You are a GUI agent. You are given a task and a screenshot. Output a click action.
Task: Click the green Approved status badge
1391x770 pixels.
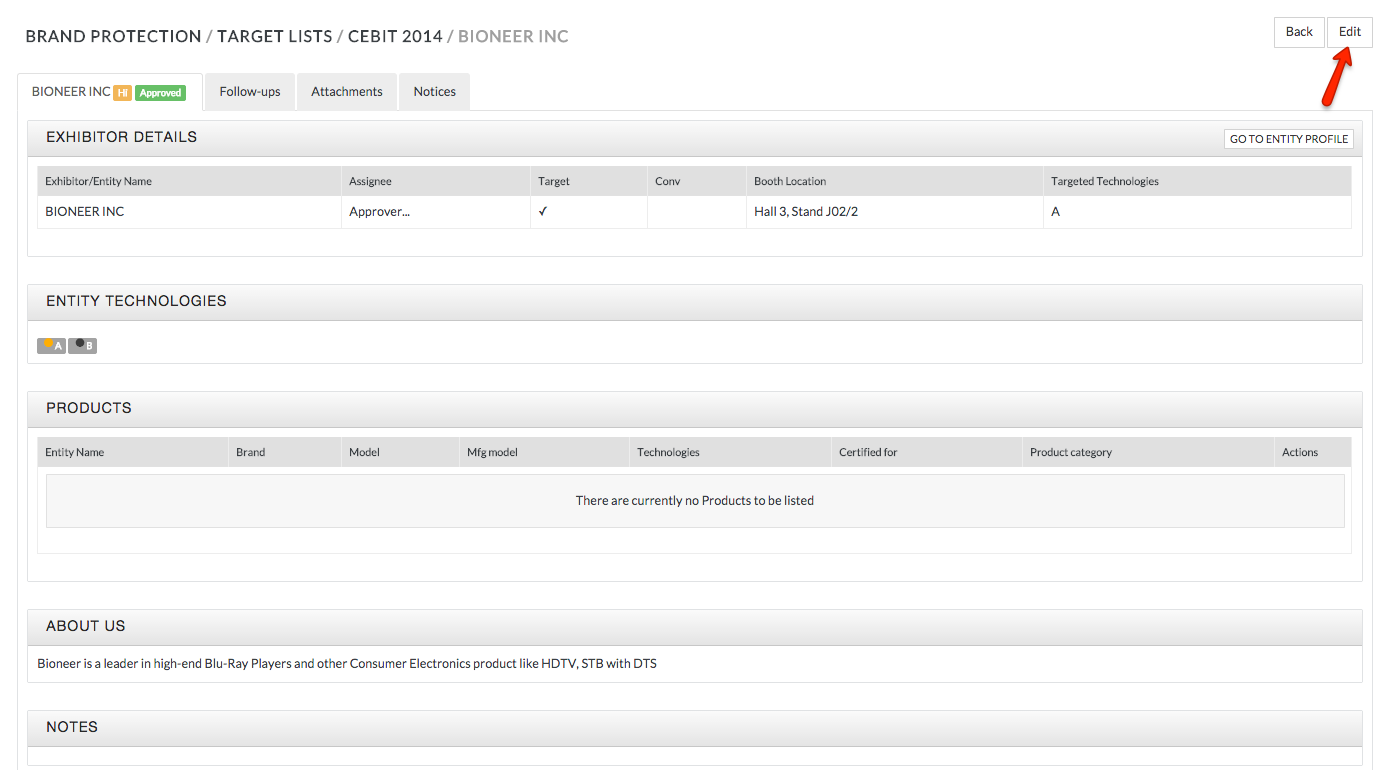pyautogui.click(x=160, y=92)
